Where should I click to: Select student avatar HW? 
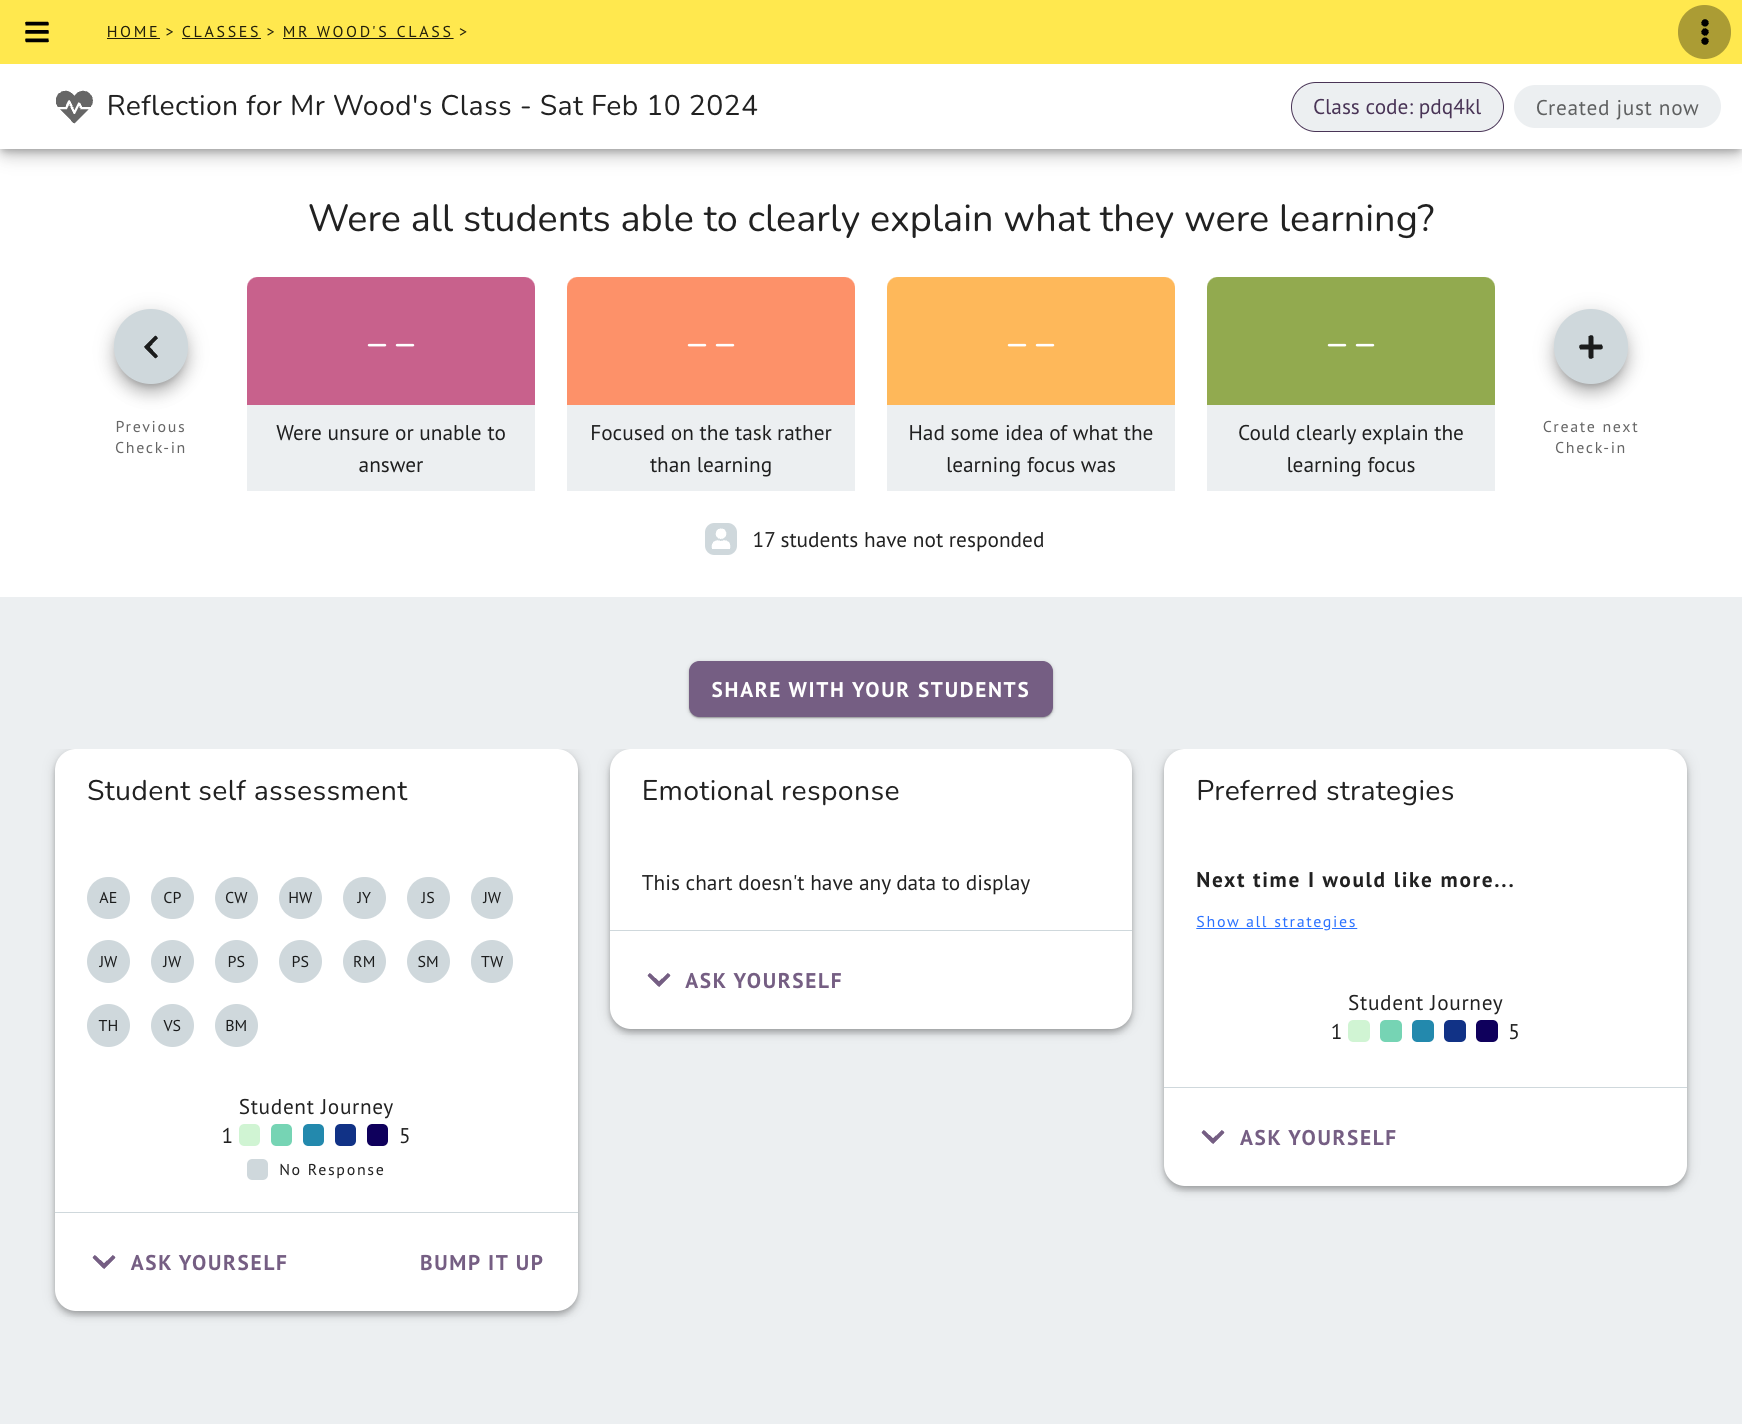click(x=300, y=898)
